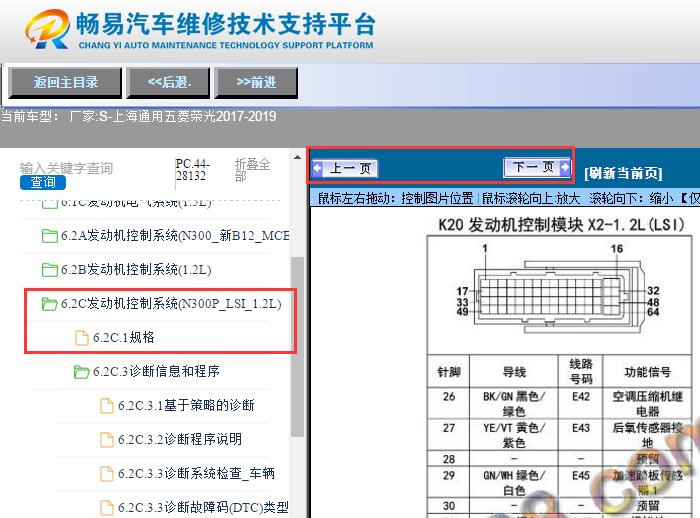Click the left arrow icon on 上一页
Viewport: 700px width, 518px height.
point(317,168)
